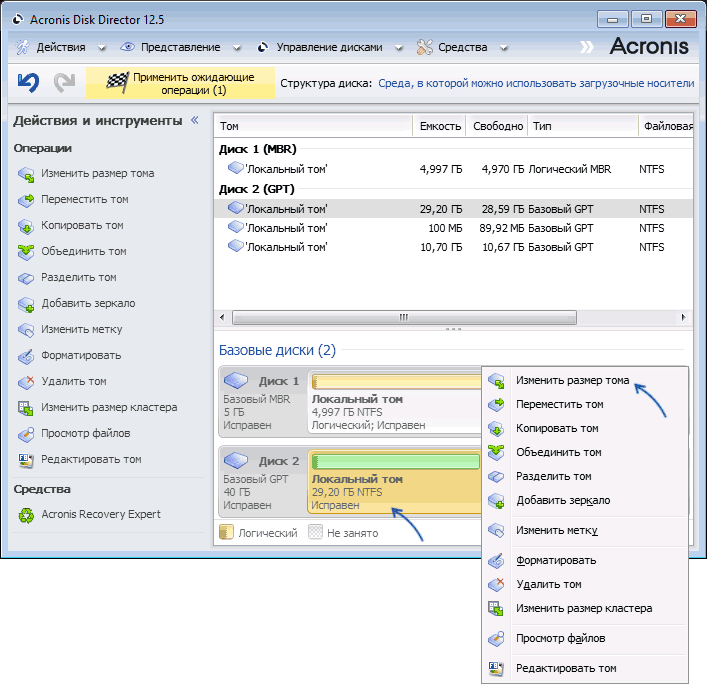Image resolution: width=707 pixels, height=684 pixels.
Task: Sort by the Том column header
Action: click(x=313, y=126)
